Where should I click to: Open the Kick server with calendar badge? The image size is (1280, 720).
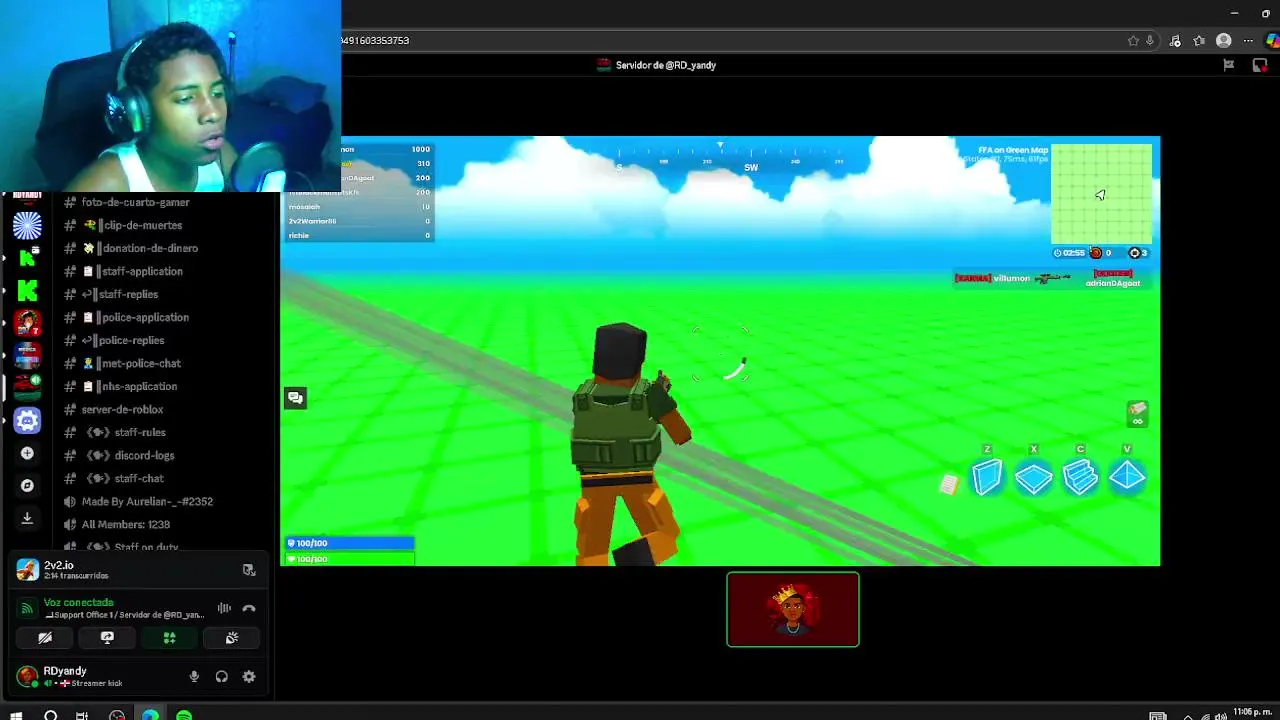coord(27,258)
